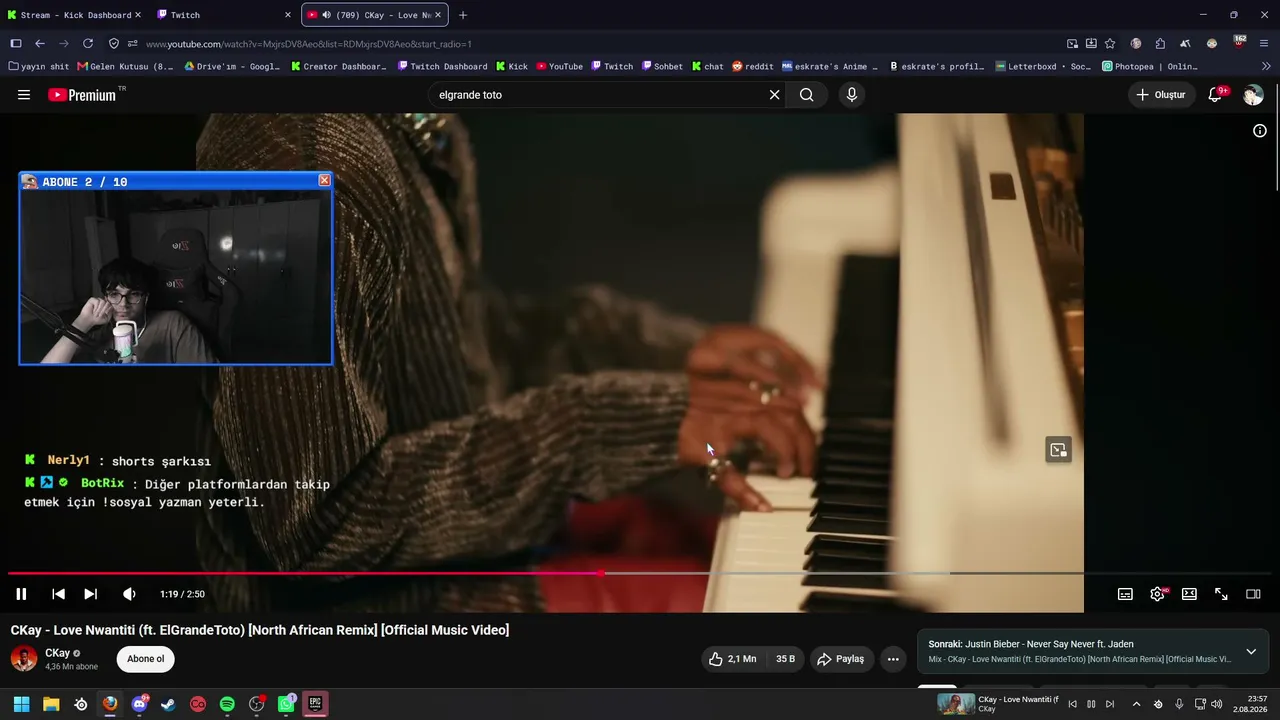Skip to the next video in the player

(90, 594)
